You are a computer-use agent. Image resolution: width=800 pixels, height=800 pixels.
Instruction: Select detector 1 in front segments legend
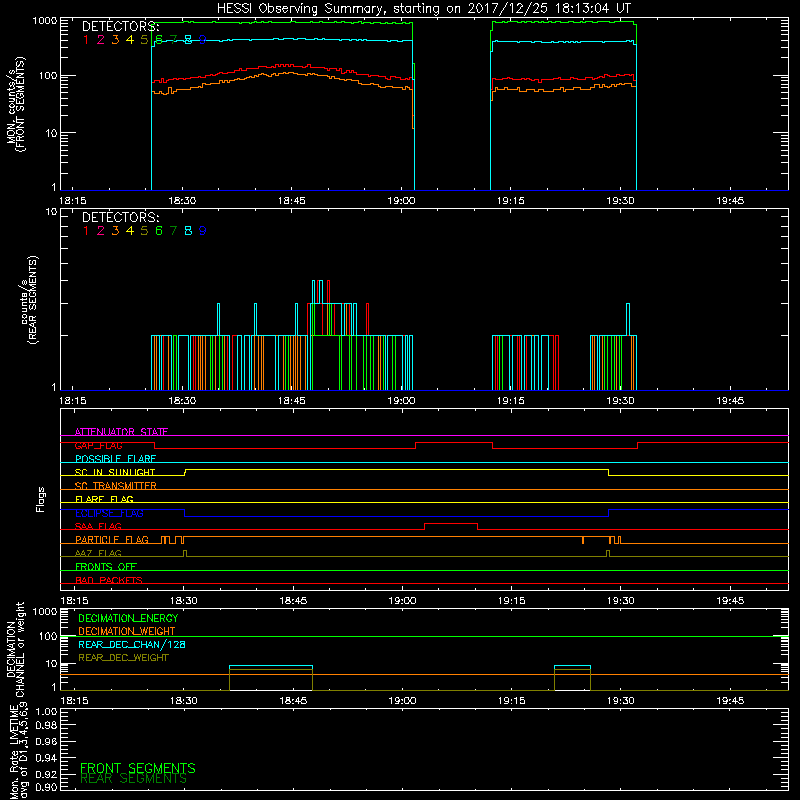86,40
